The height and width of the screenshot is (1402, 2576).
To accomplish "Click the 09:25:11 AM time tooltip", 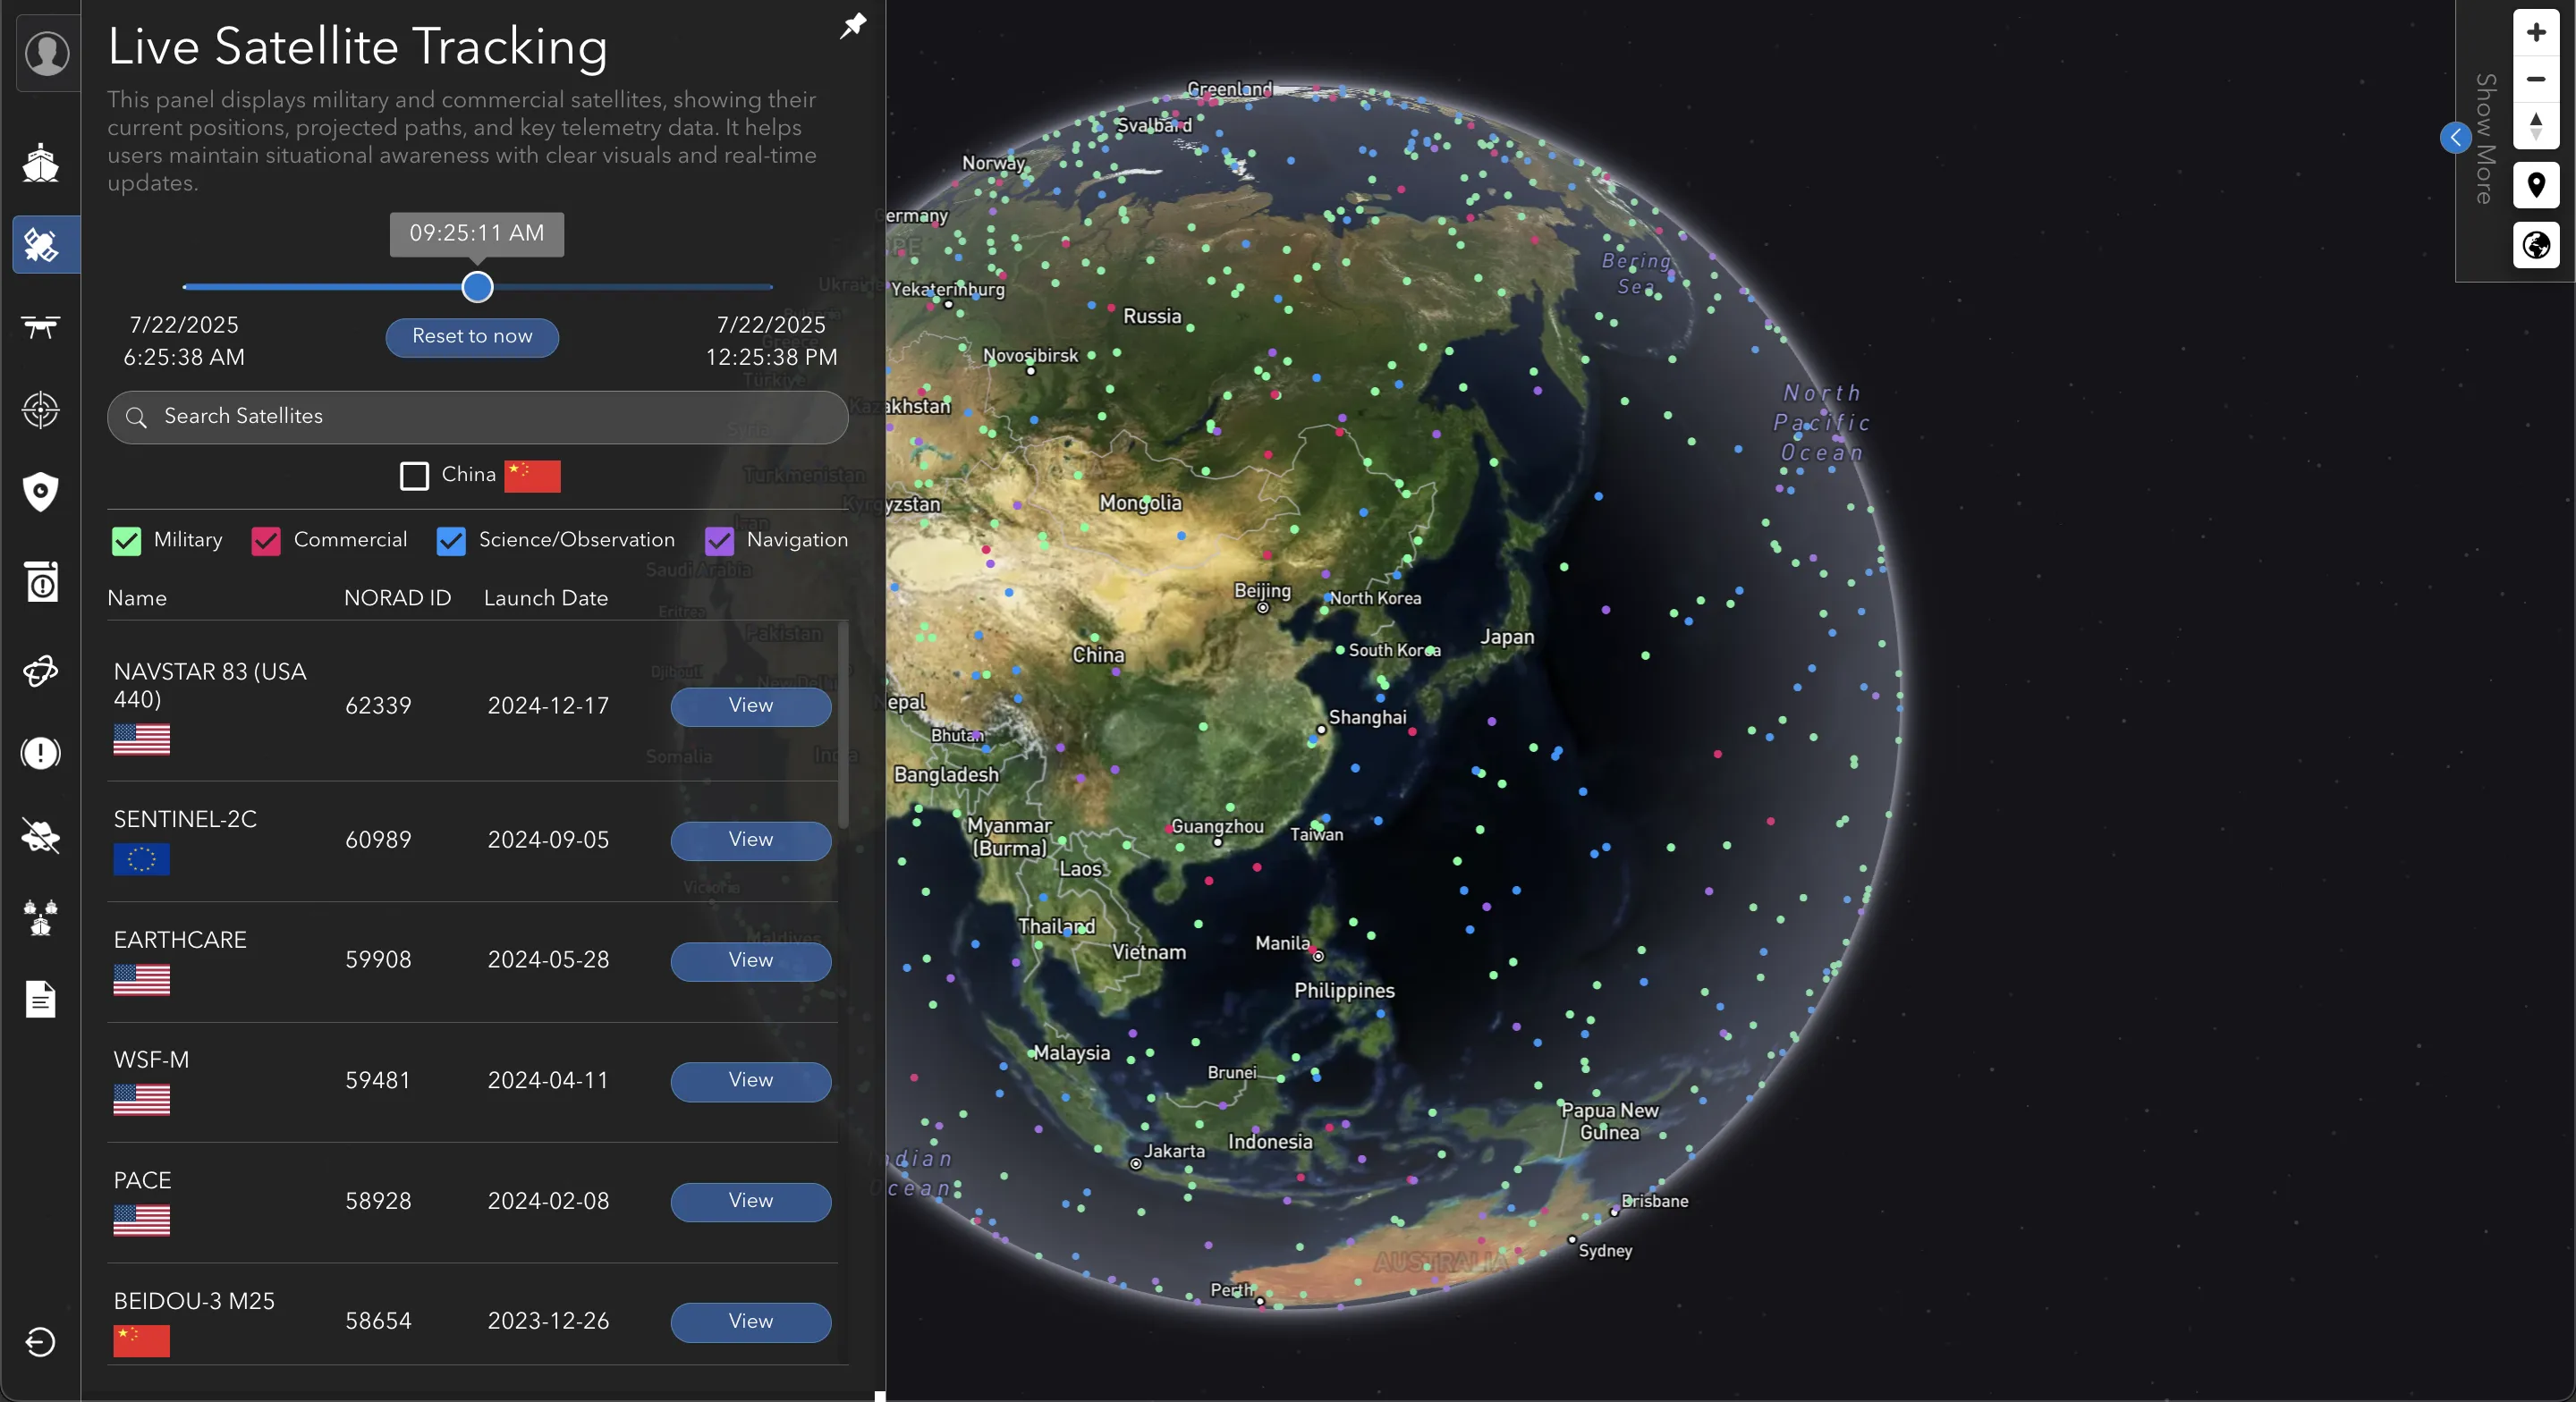I will pos(477,234).
